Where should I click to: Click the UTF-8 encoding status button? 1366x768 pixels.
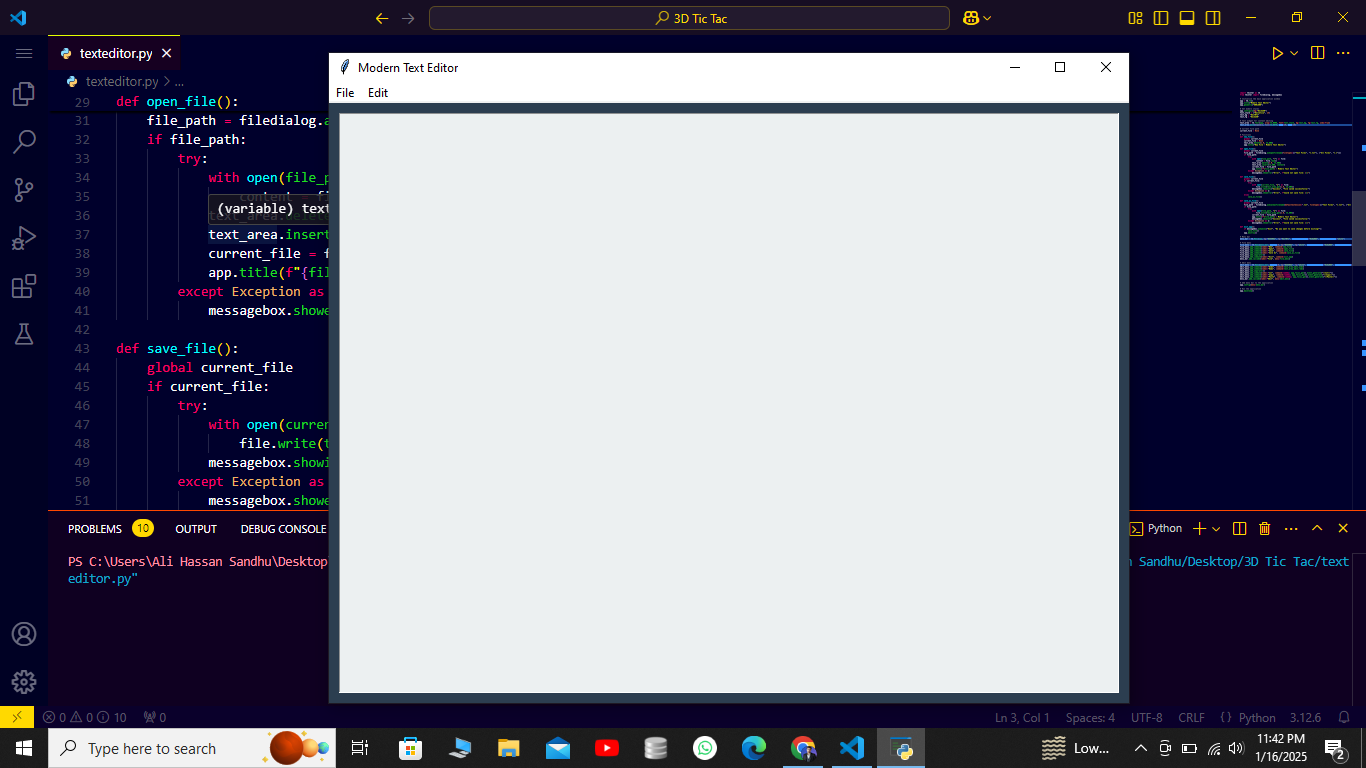1146,717
